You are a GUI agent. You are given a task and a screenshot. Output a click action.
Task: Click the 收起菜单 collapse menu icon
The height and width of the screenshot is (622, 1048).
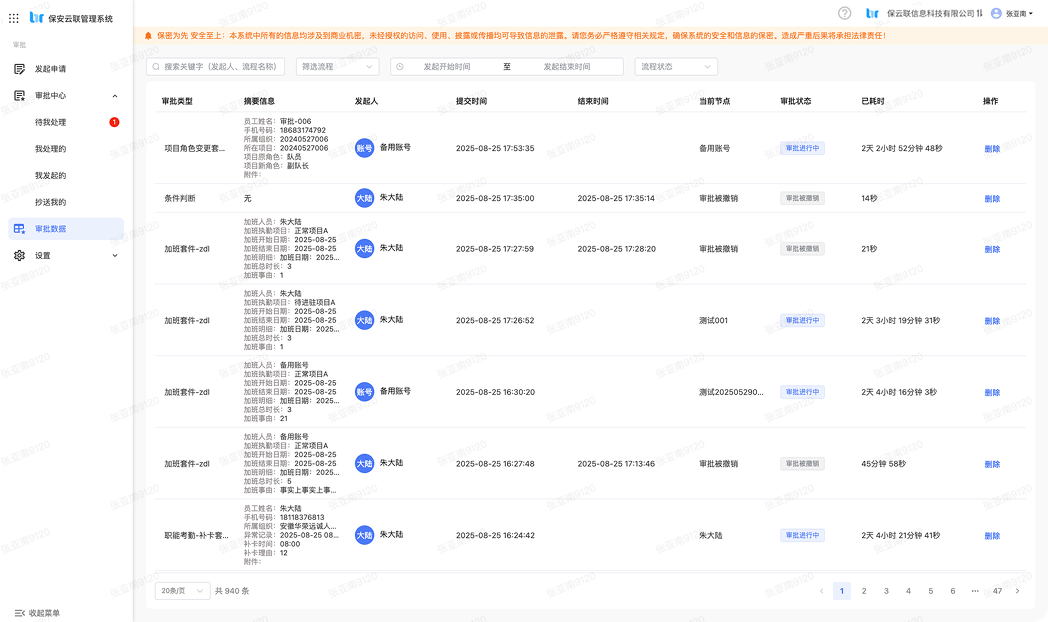point(19,612)
